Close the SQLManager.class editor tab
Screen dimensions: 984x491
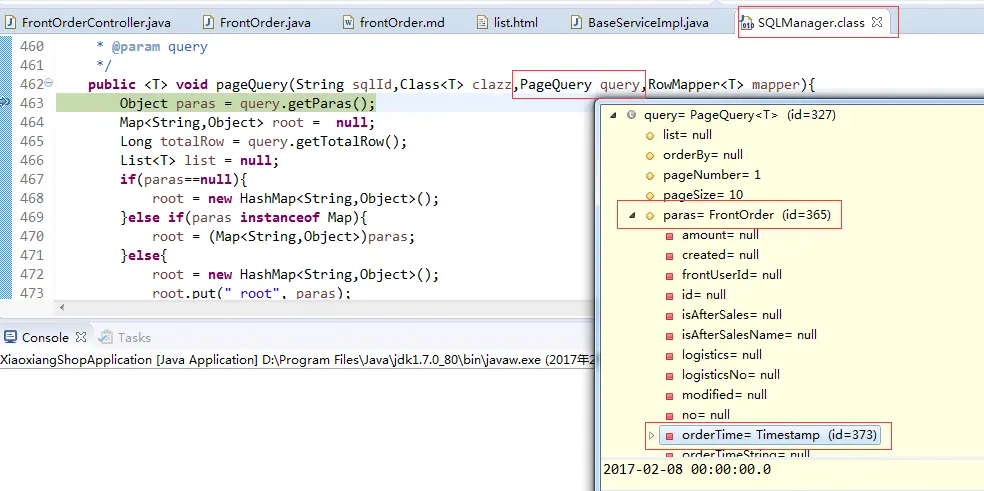tap(877, 22)
